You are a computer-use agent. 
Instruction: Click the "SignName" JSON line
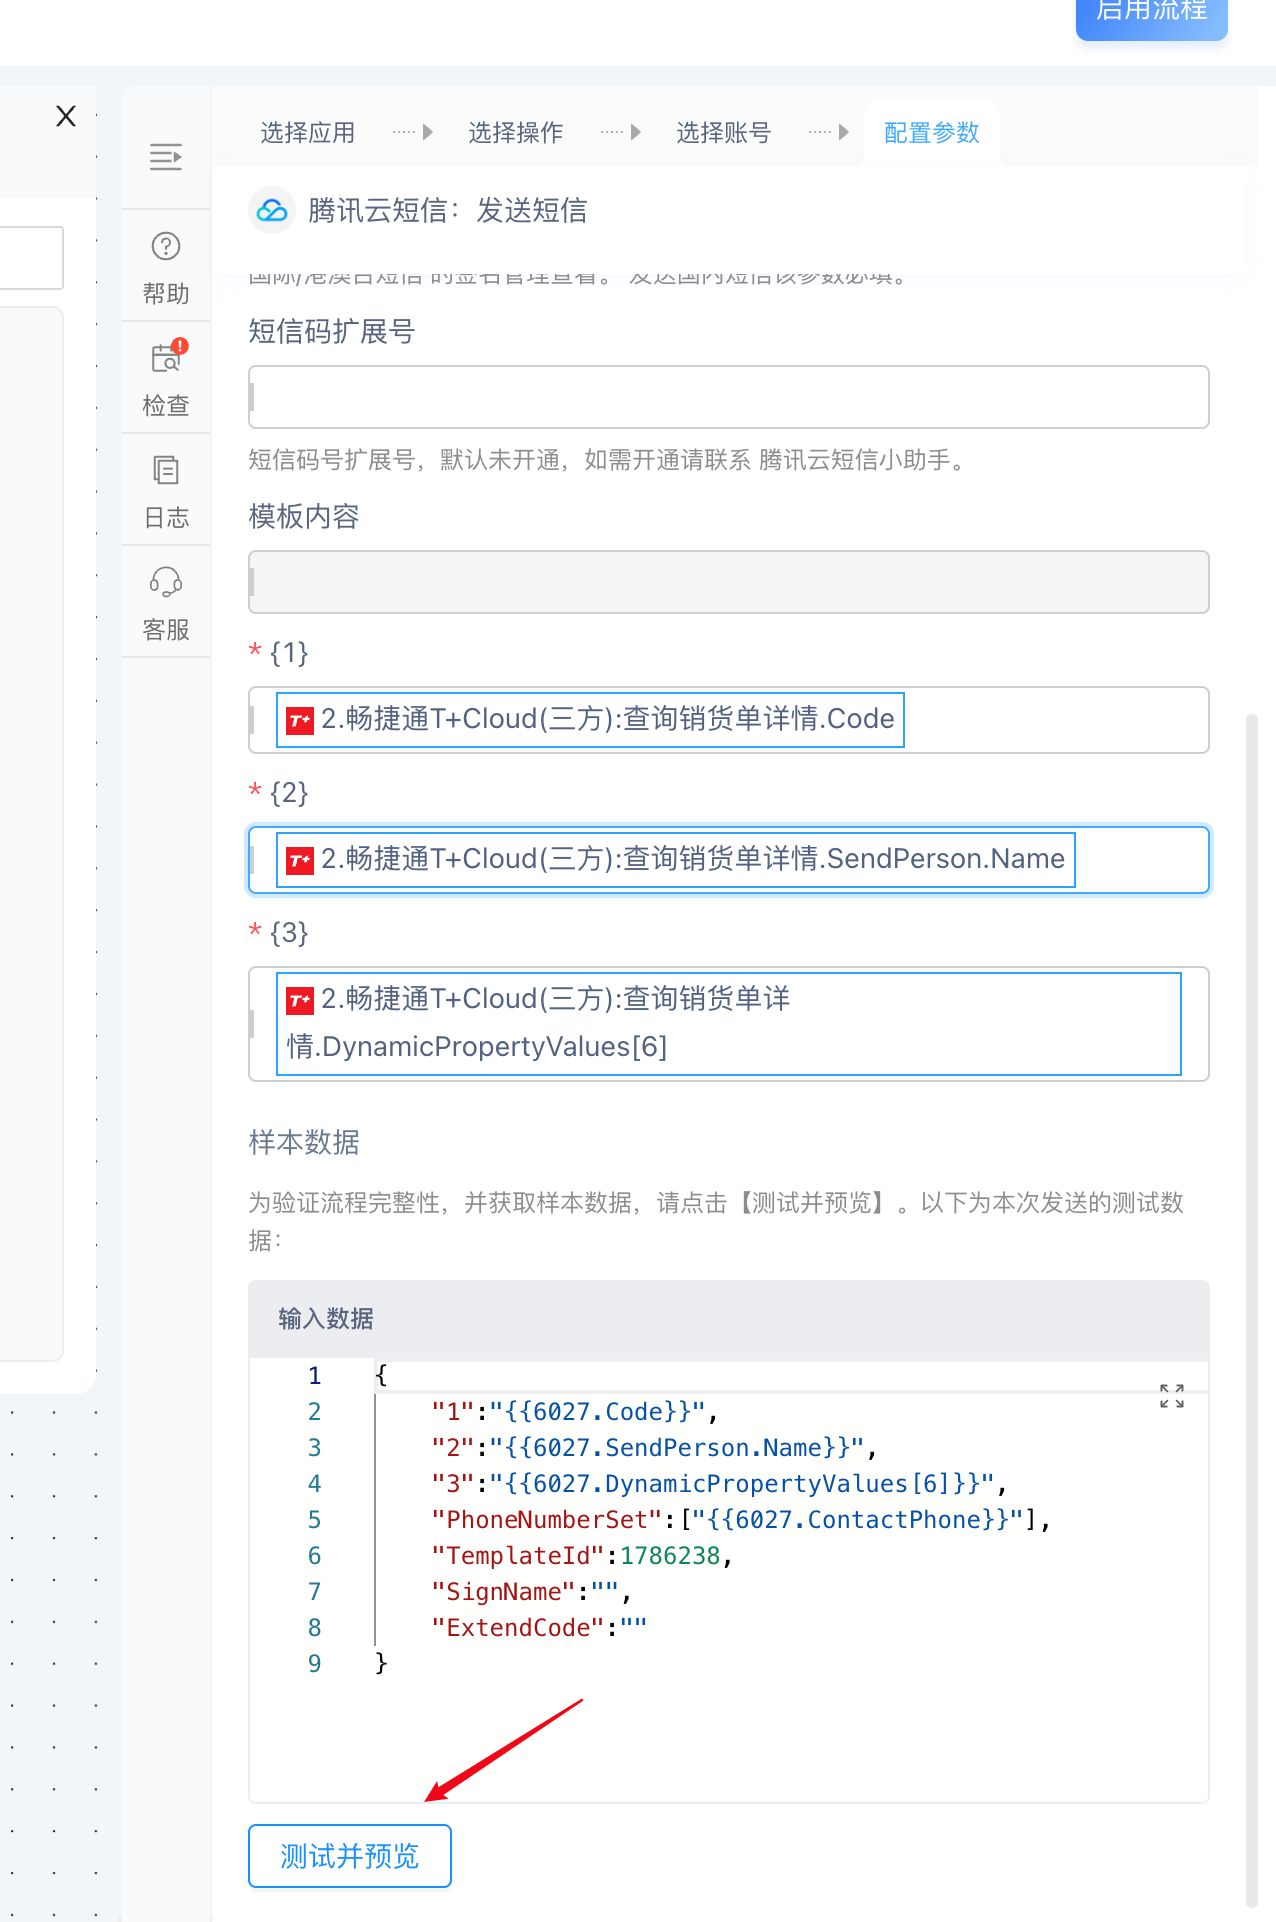[531, 1592]
